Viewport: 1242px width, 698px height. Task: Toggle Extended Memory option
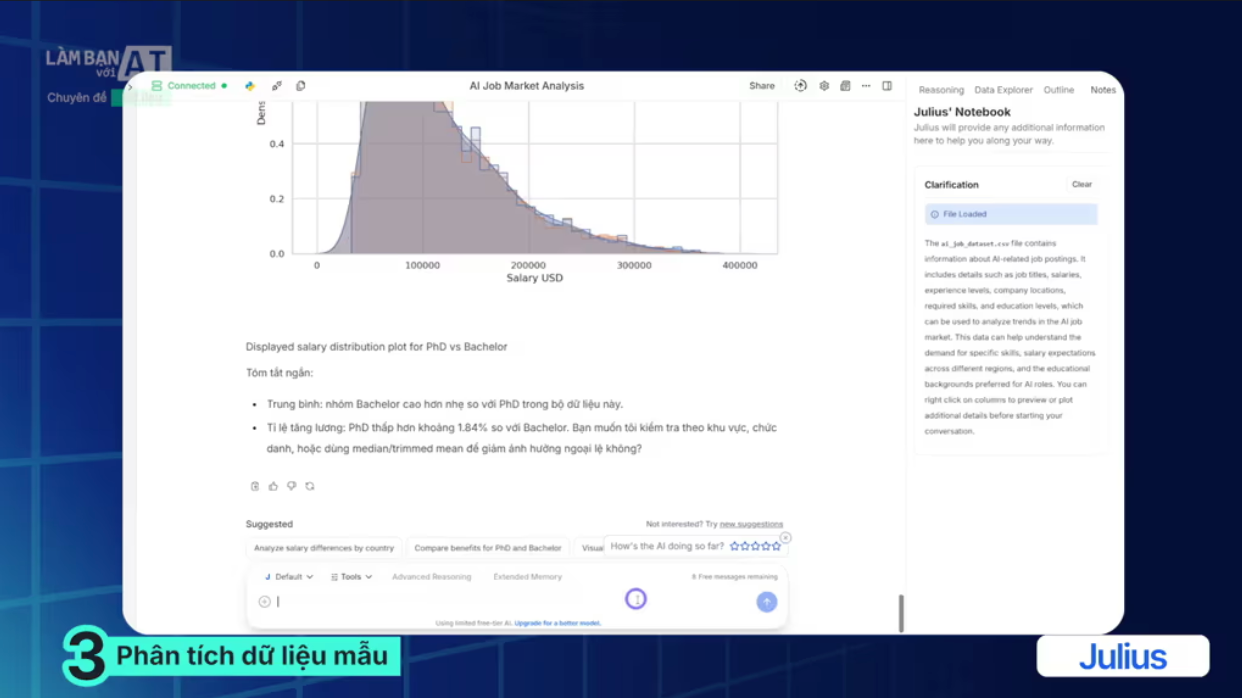(x=527, y=577)
